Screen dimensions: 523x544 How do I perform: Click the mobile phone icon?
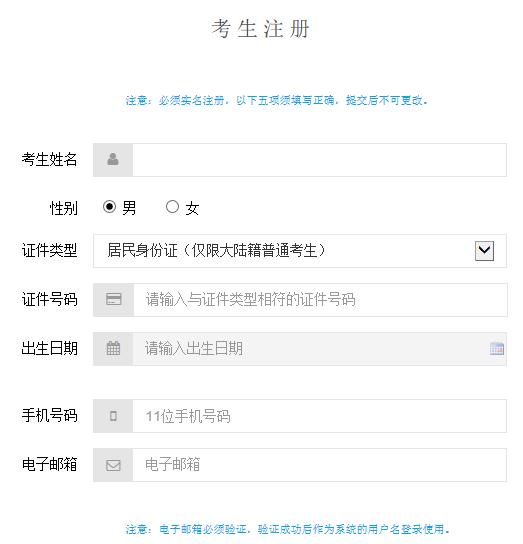click(113, 416)
